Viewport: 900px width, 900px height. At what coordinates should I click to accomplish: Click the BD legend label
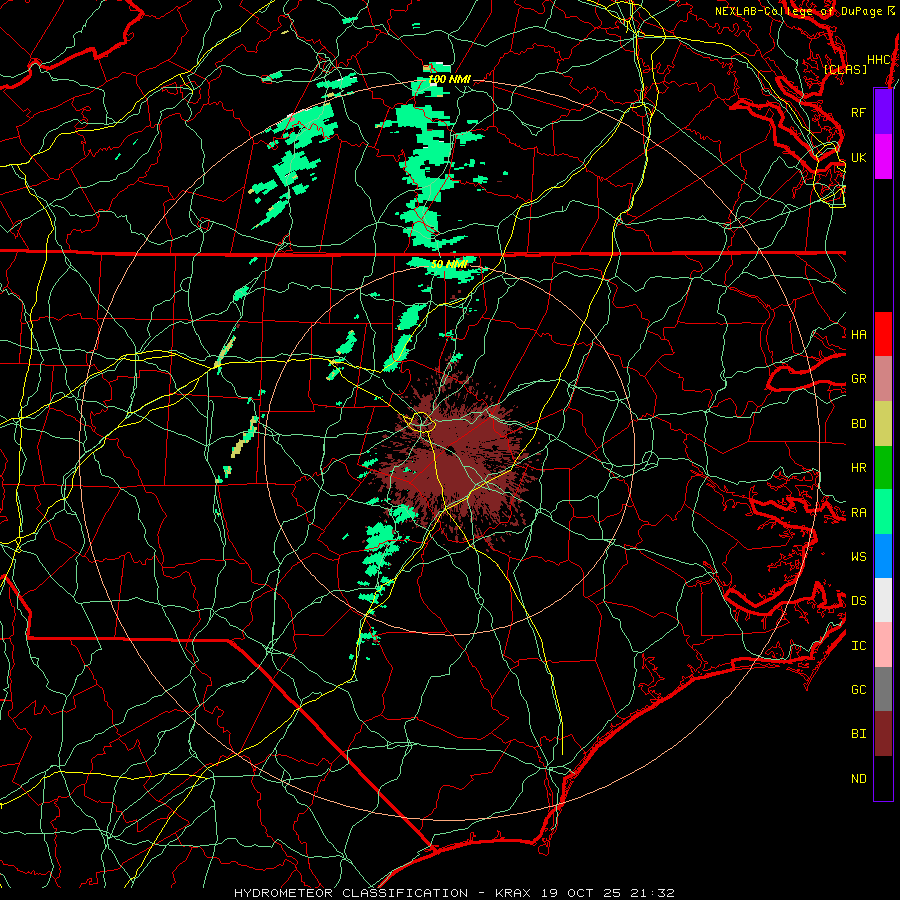tap(858, 424)
